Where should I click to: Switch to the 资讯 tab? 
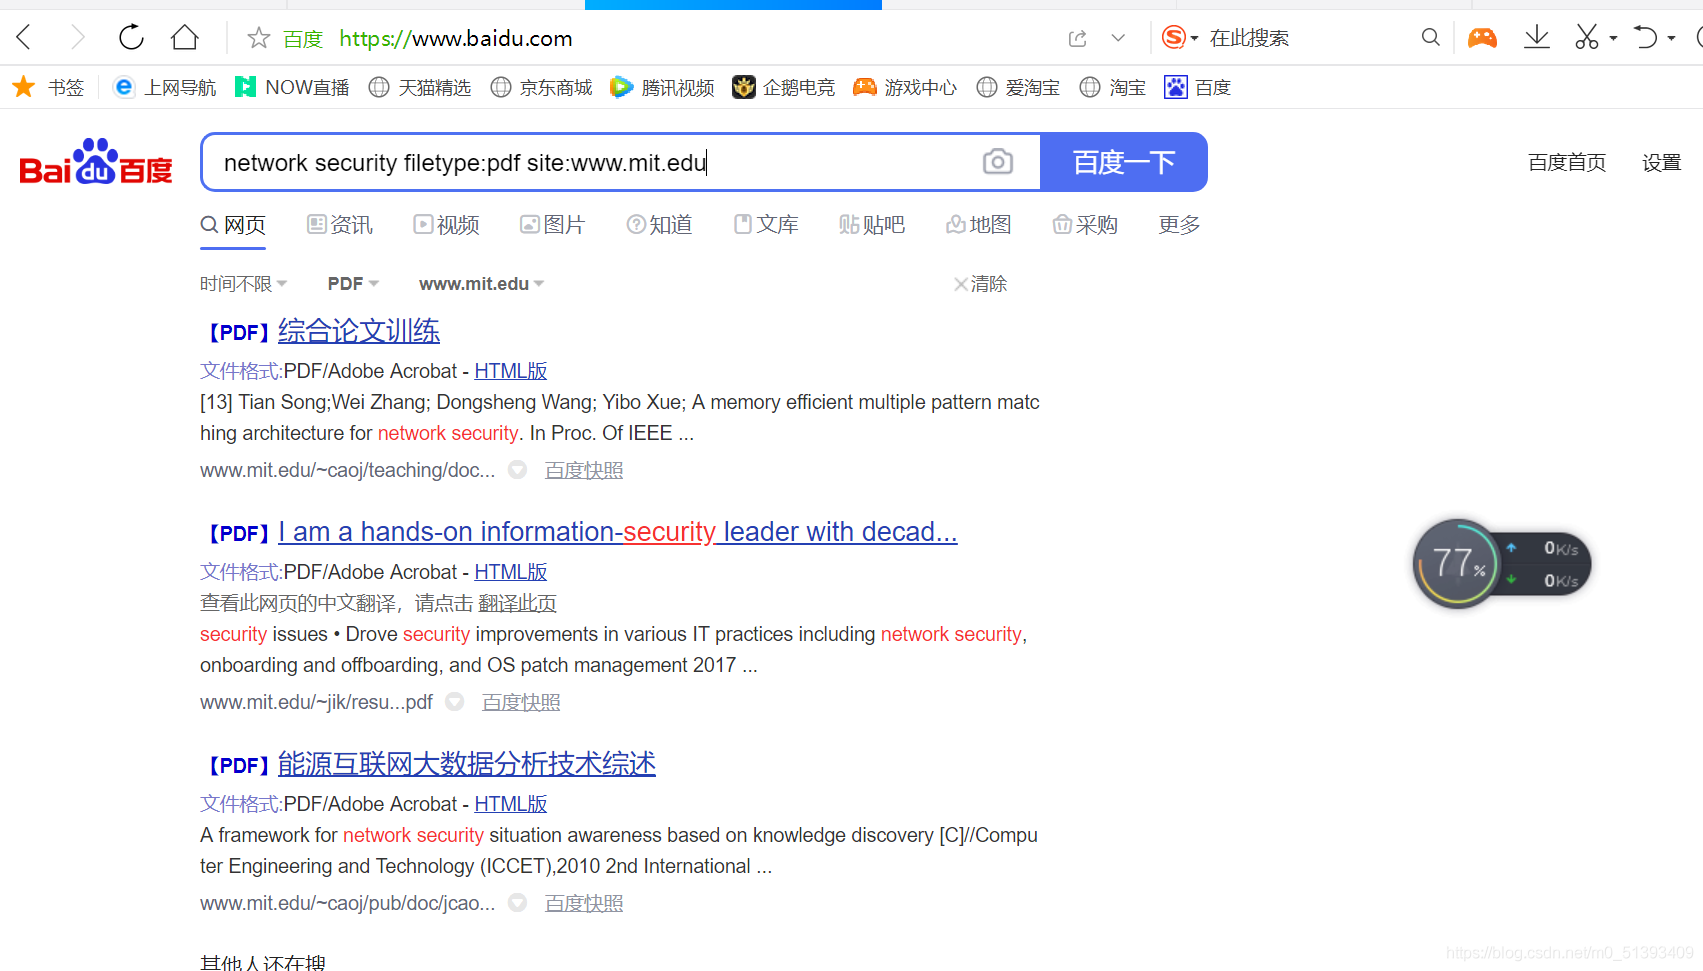pyautogui.click(x=340, y=225)
